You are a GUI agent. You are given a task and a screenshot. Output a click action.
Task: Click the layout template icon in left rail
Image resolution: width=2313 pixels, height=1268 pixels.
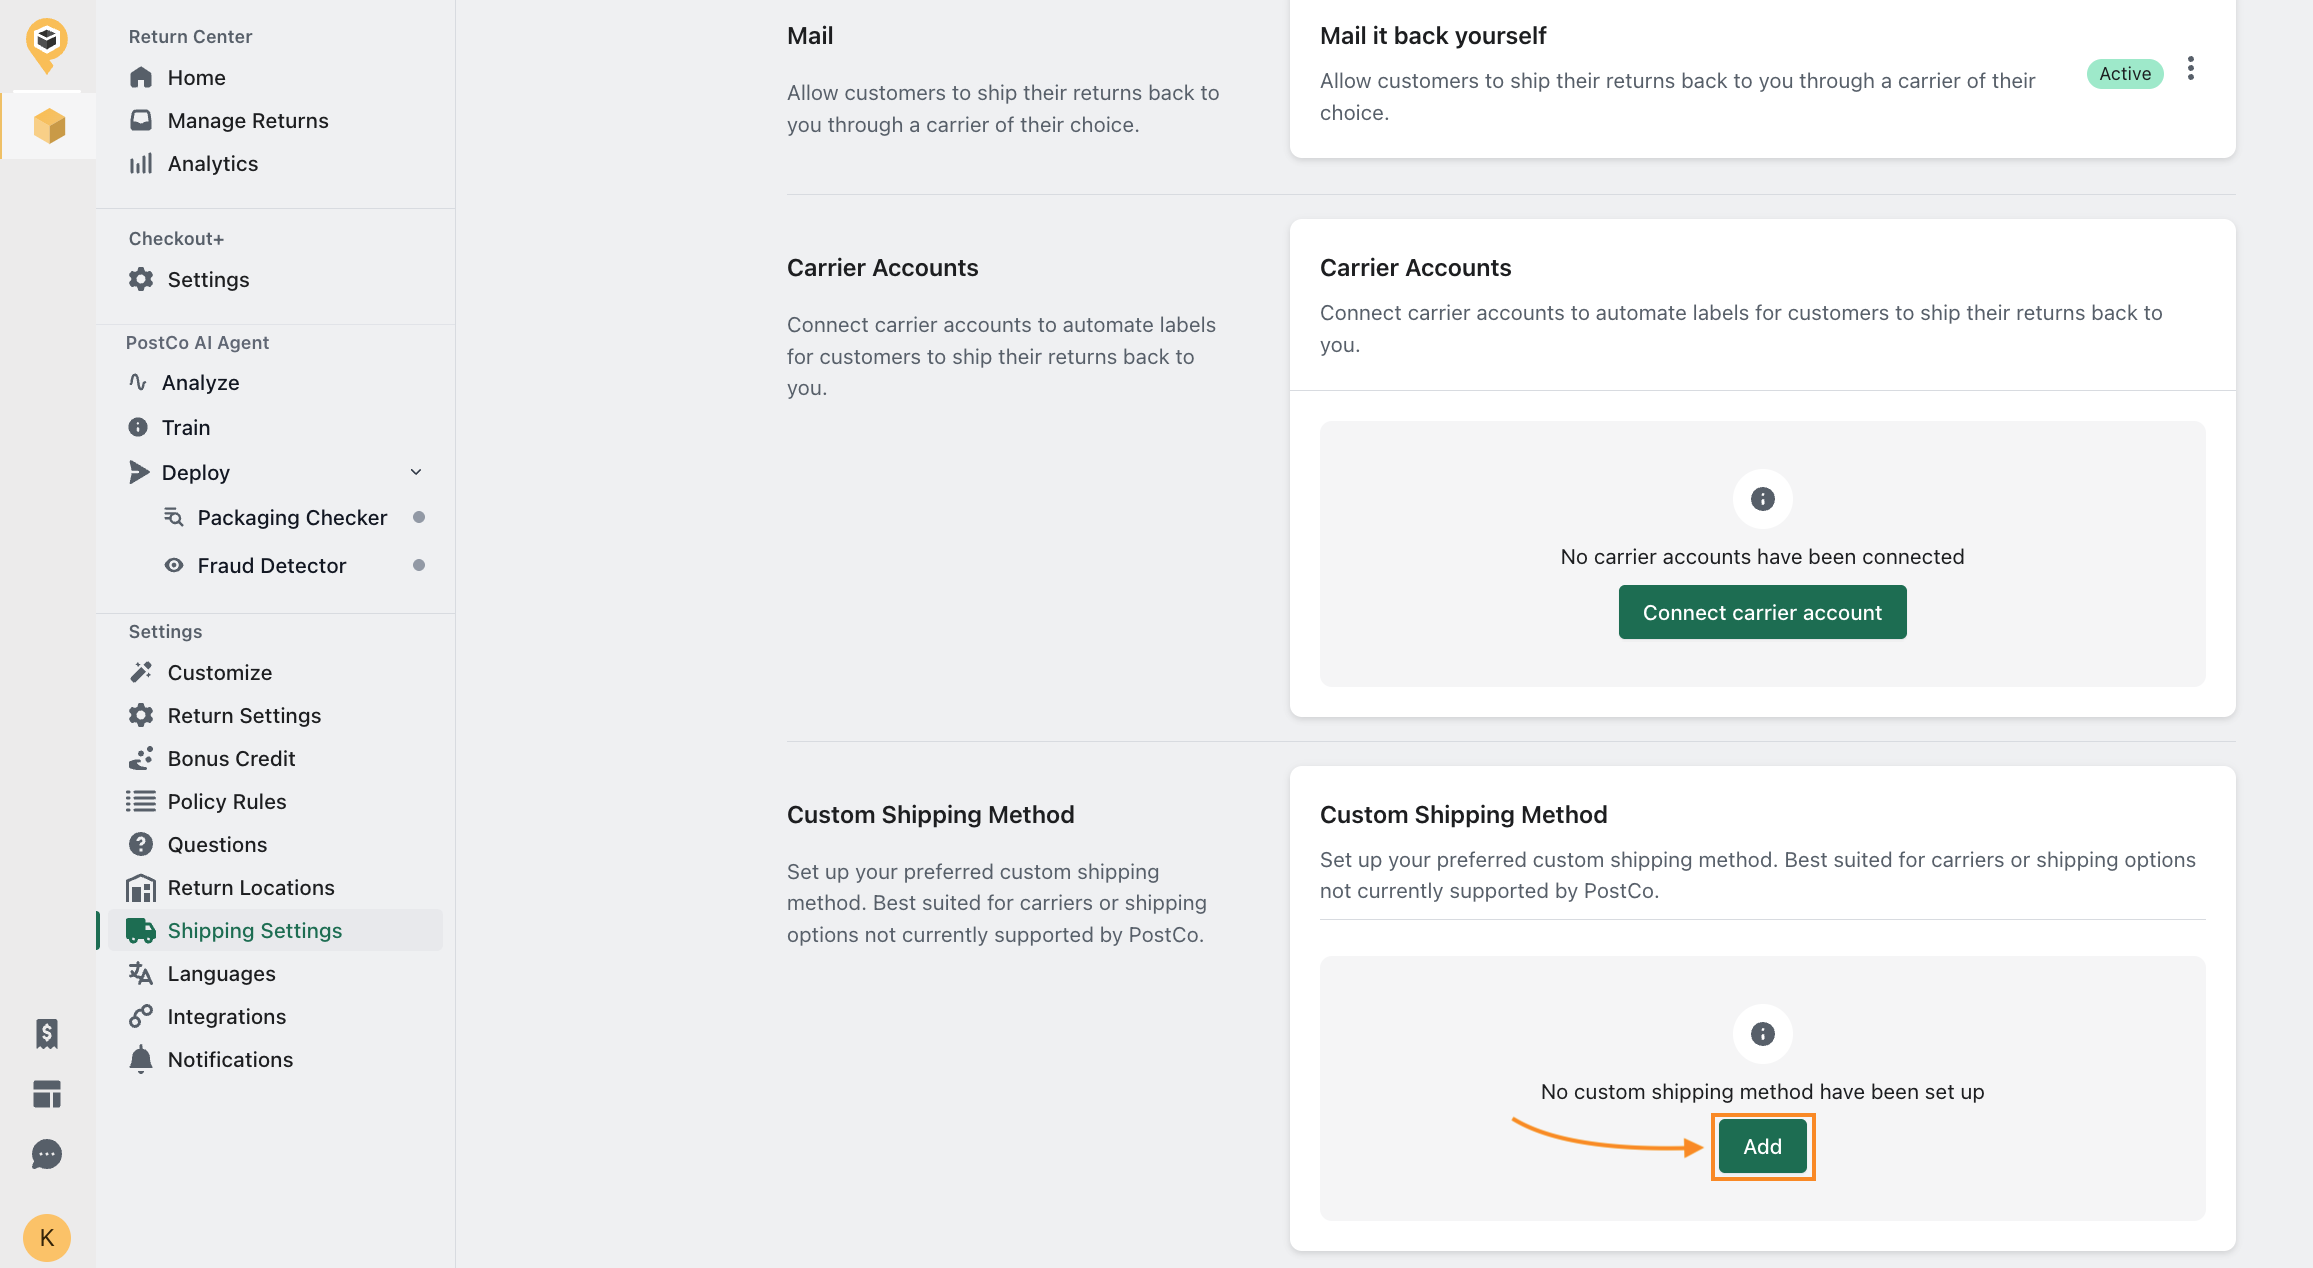[47, 1094]
